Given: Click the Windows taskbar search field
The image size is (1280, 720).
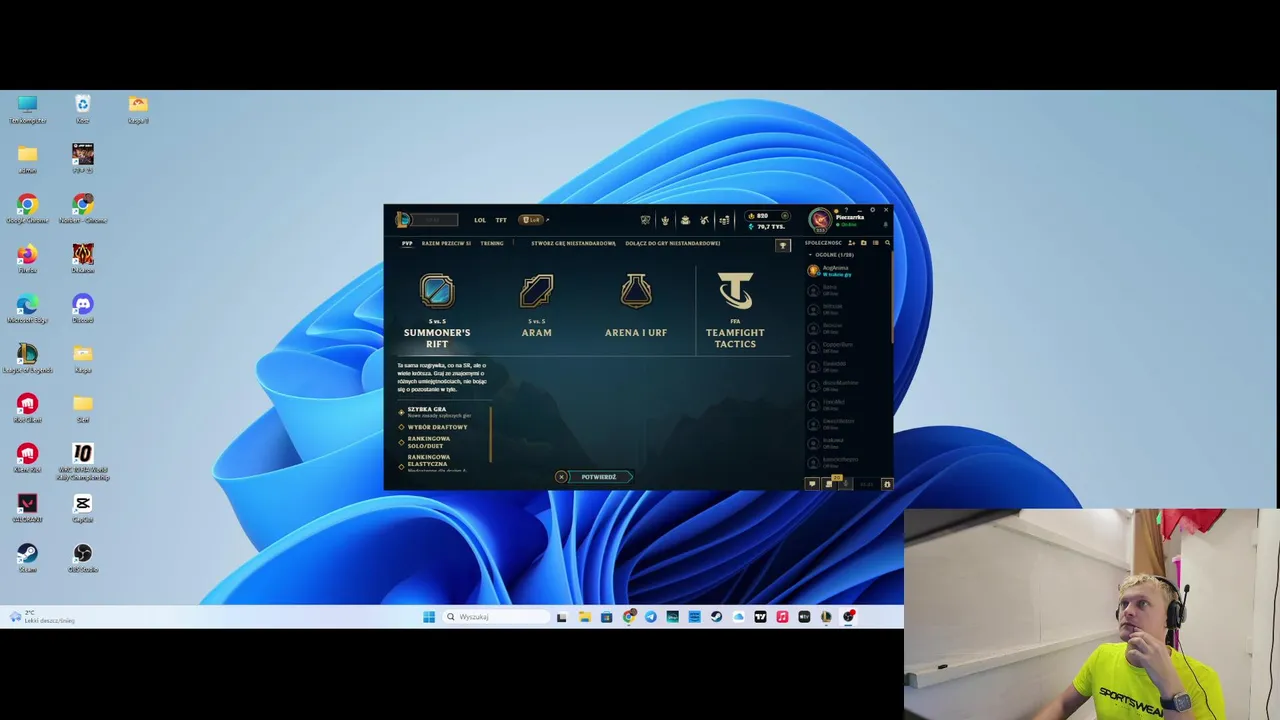Looking at the screenshot, I should pyautogui.click(x=497, y=617).
